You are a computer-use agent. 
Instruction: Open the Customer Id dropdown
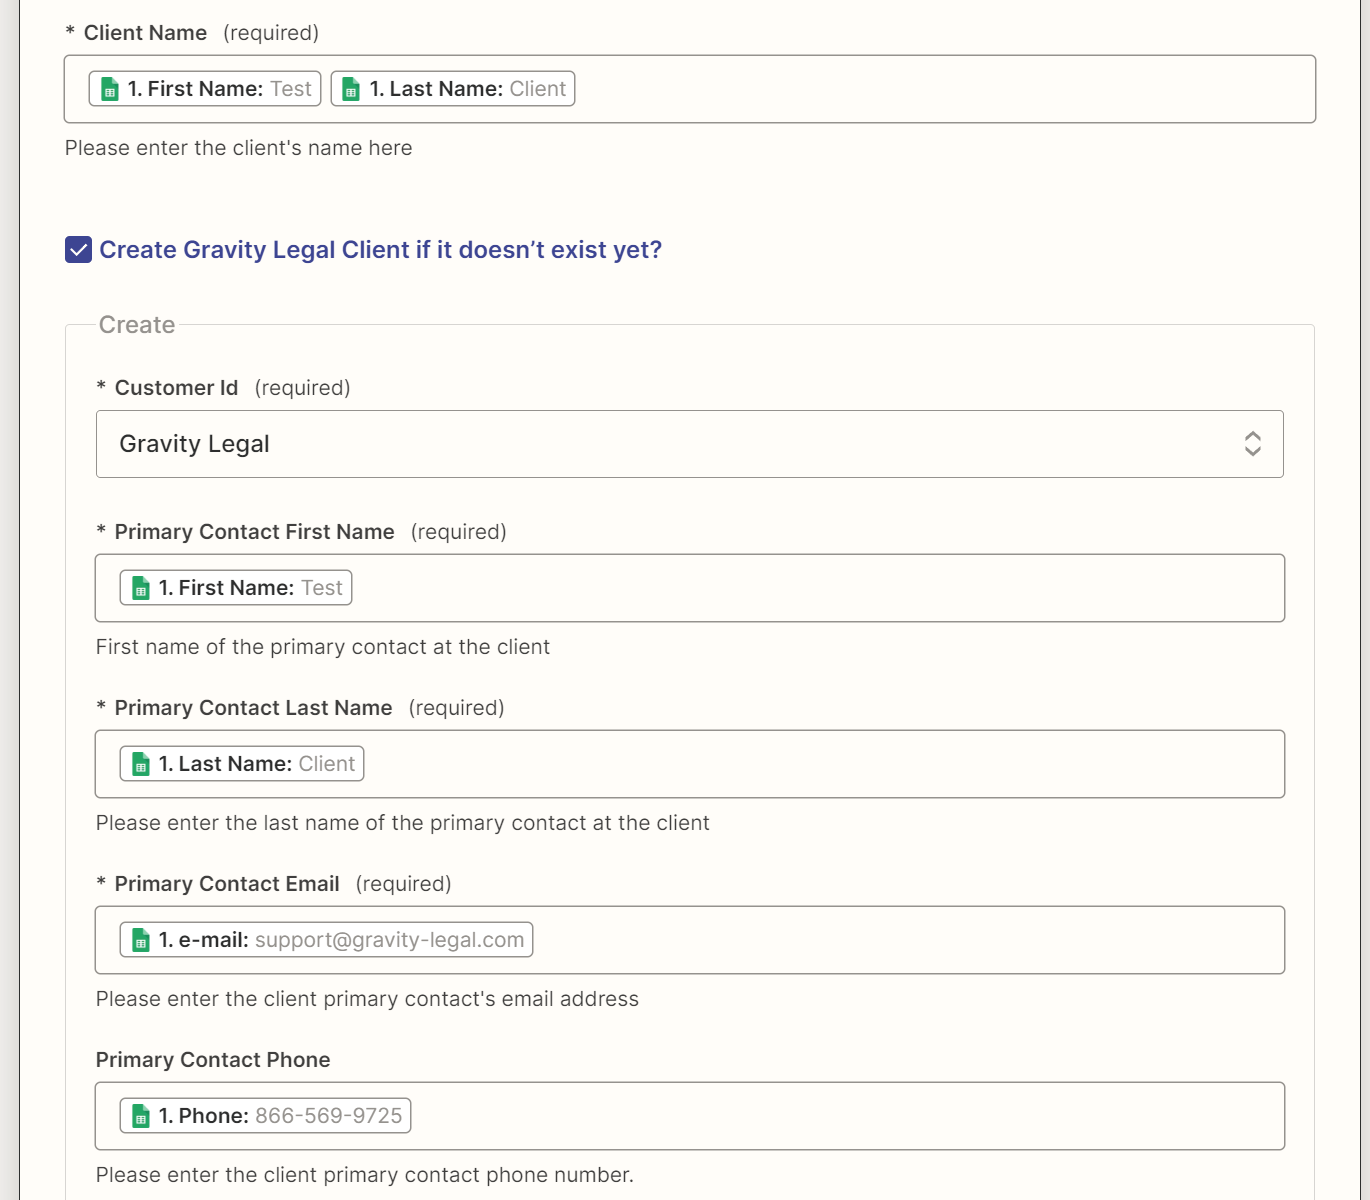(x=690, y=444)
